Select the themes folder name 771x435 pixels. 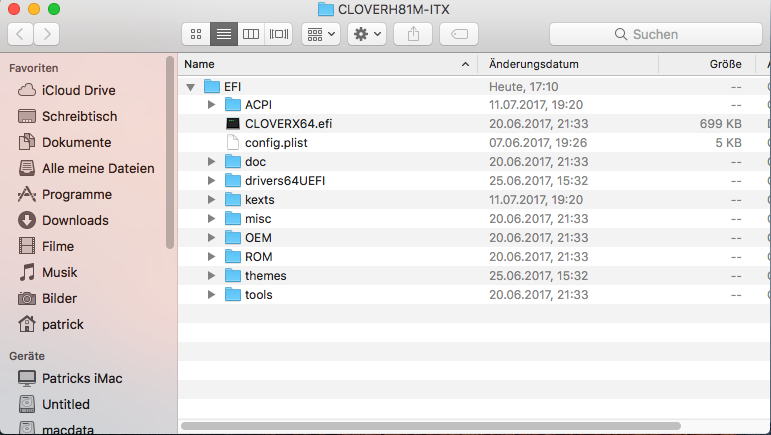click(x=266, y=276)
